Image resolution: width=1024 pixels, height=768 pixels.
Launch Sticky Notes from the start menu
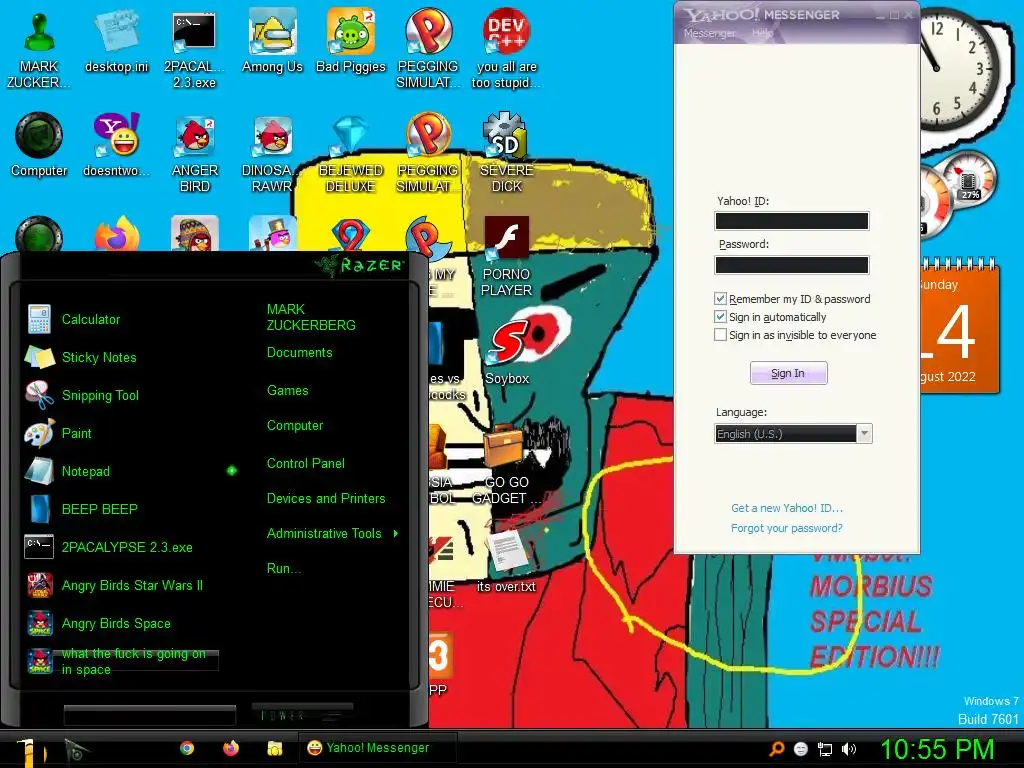coord(99,357)
